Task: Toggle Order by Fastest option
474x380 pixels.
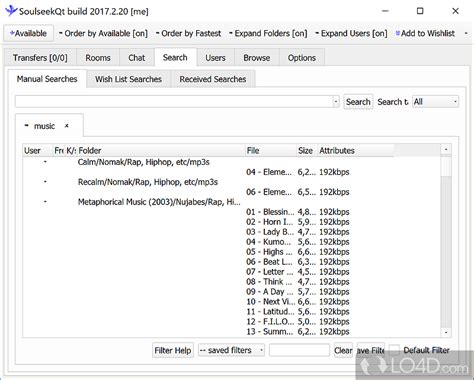Action: 188,33
